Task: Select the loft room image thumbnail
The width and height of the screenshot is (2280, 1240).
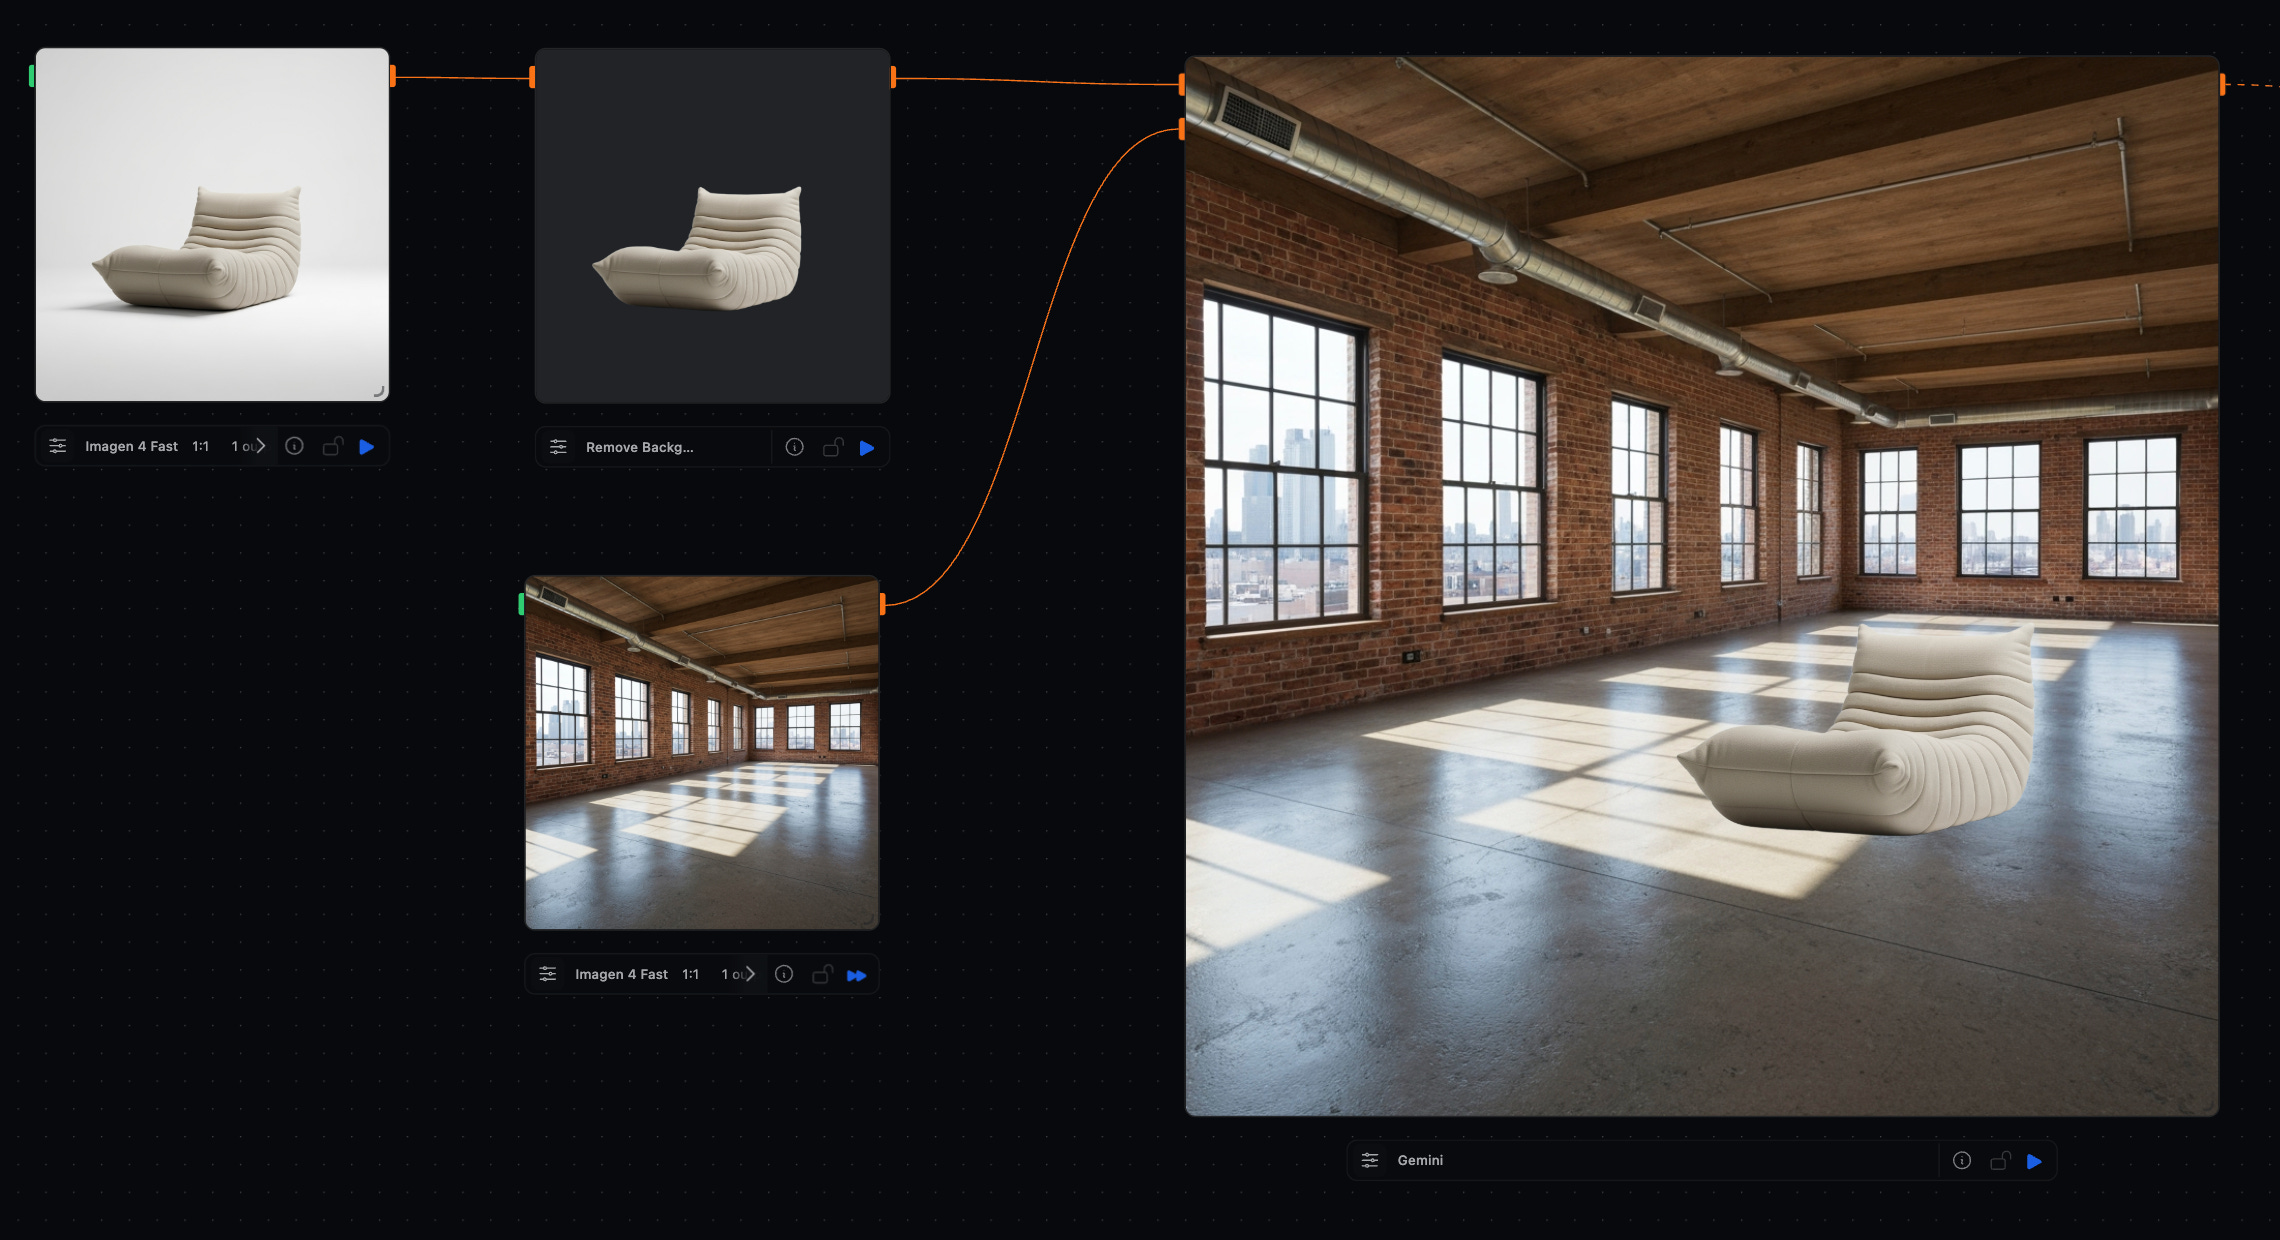Action: [x=702, y=752]
